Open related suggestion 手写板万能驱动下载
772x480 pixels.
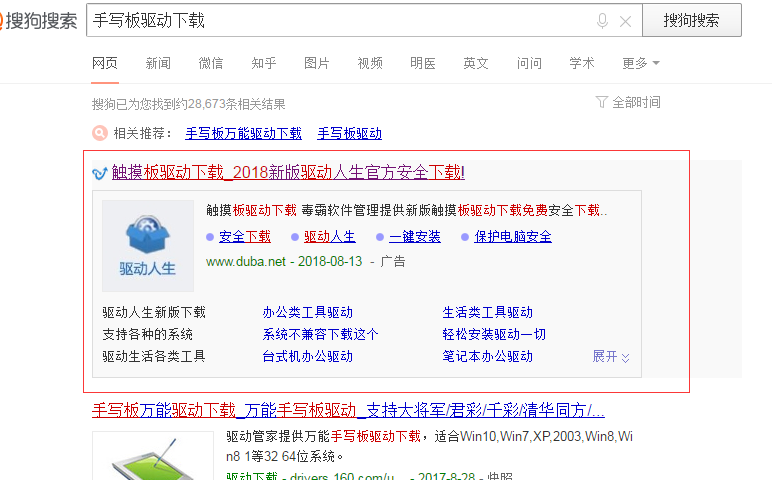point(243,133)
